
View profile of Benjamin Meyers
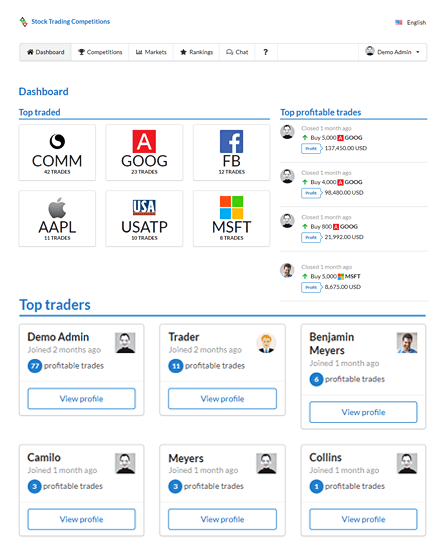[x=363, y=412]
